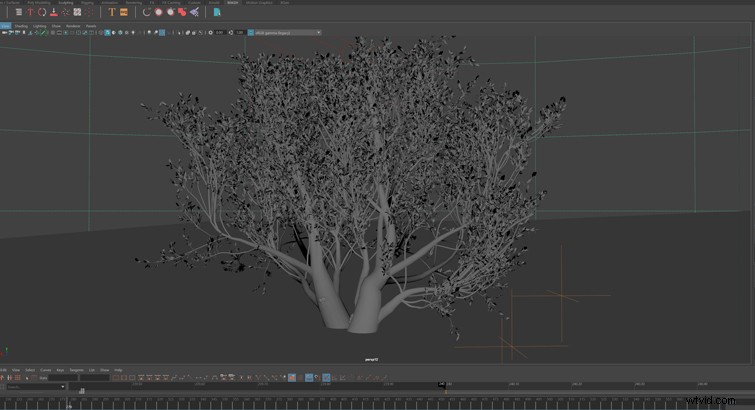Click the red circular-arrows shelf icon
Screen dimensions: 755x410
(x=42, y=12)
